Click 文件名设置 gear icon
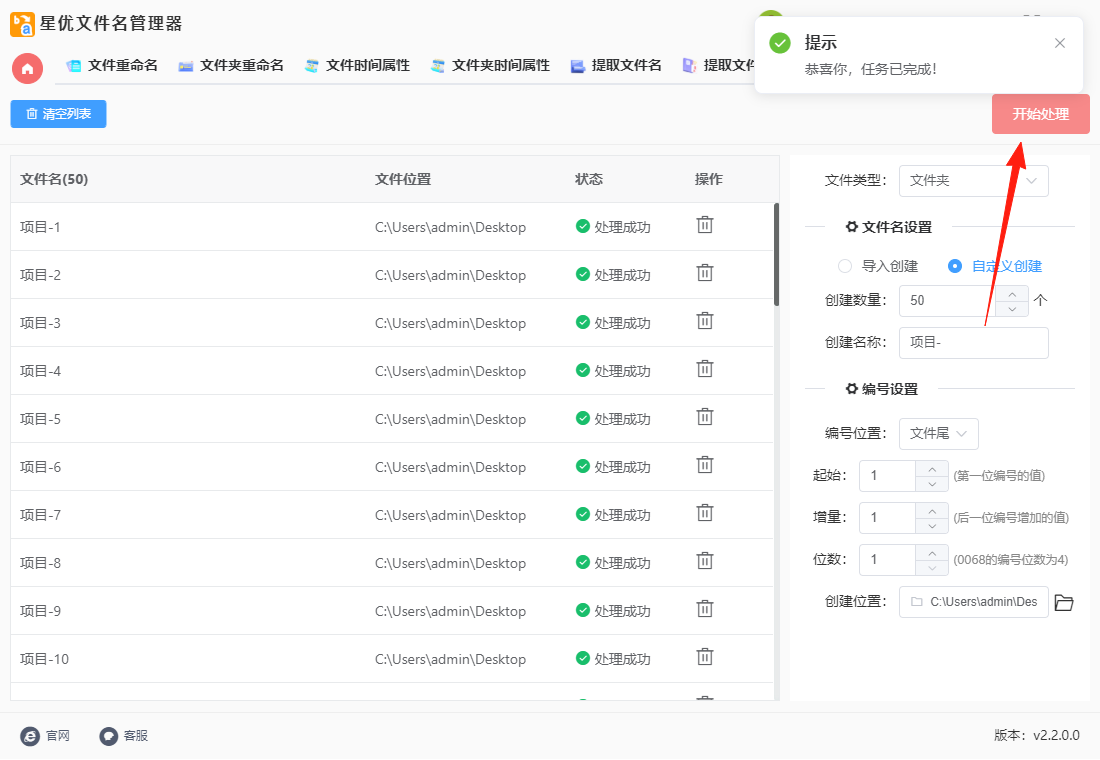 click(852, 227)
